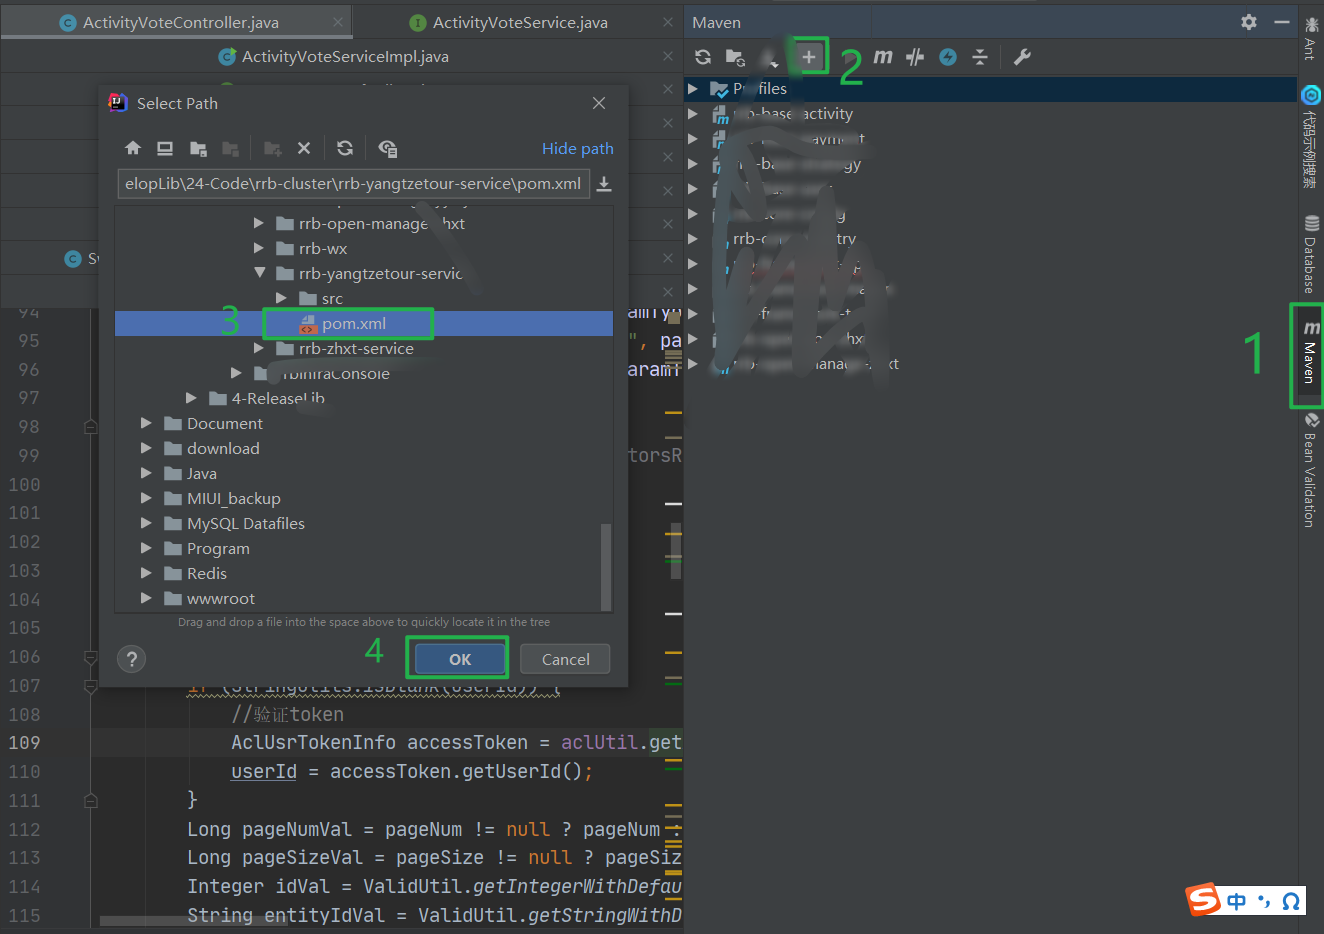Delete selected item in Select Path
Screen dimensions: 1324x934
(x=304, y=148)
